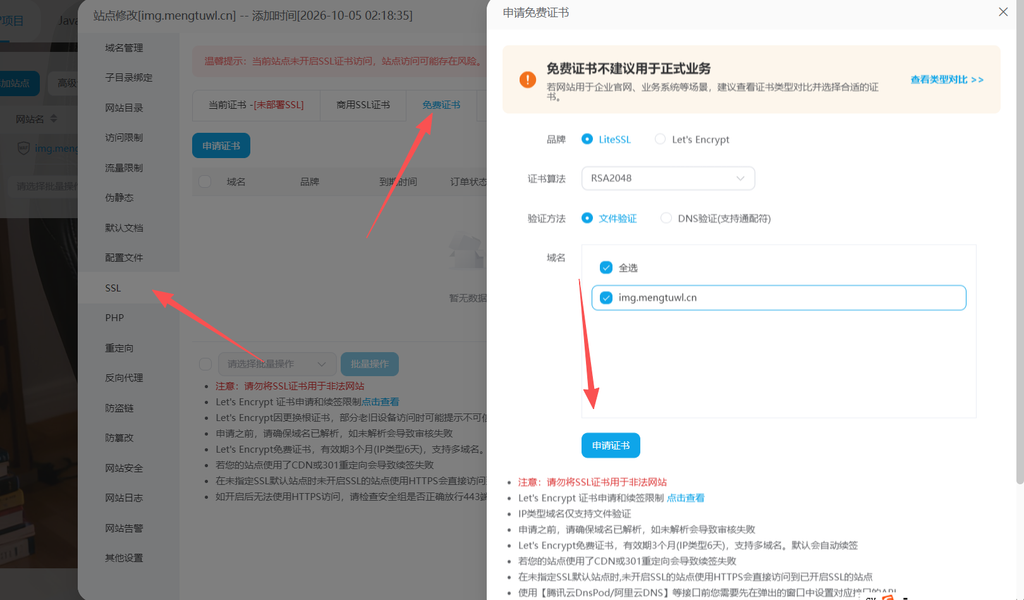Tick the certificate table header checkbox
The image size is (1024, 600).
click(205, 182)
